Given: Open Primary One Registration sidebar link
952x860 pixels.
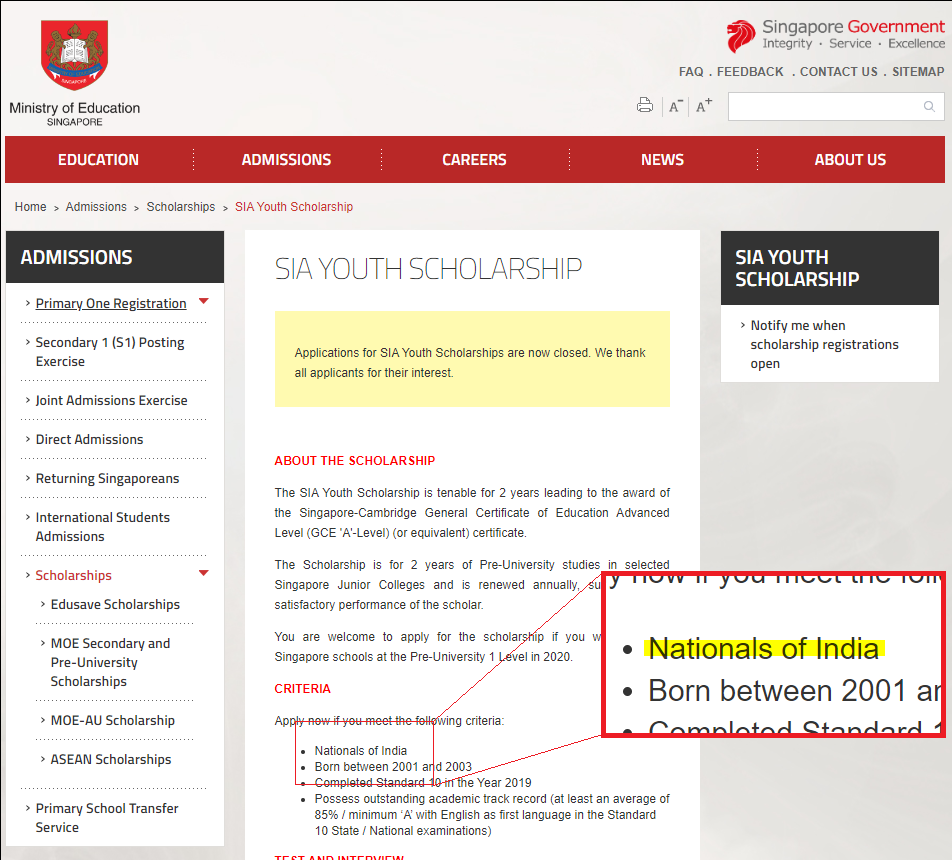Looking at the screenshot, I should (x=110, y=303).
